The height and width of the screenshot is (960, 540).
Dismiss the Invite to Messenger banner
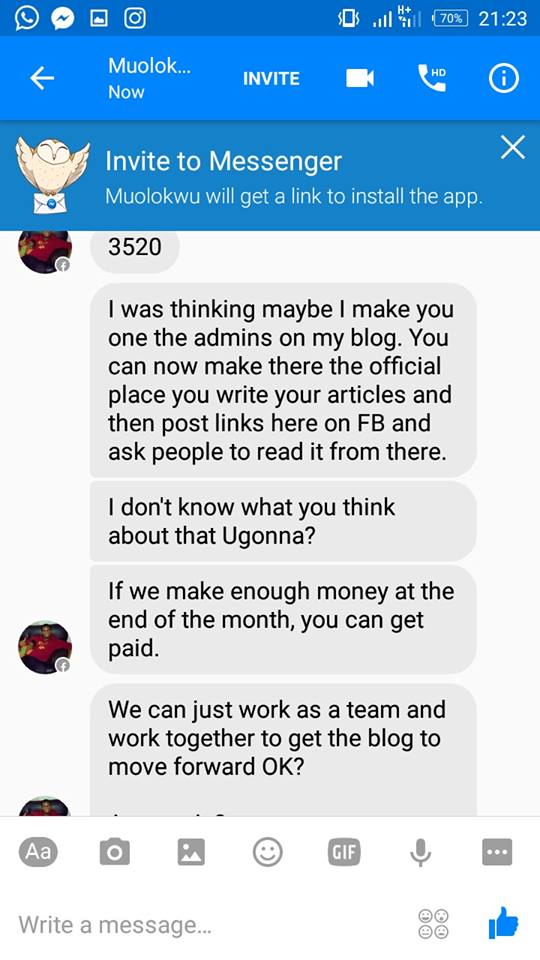point(512,148)
